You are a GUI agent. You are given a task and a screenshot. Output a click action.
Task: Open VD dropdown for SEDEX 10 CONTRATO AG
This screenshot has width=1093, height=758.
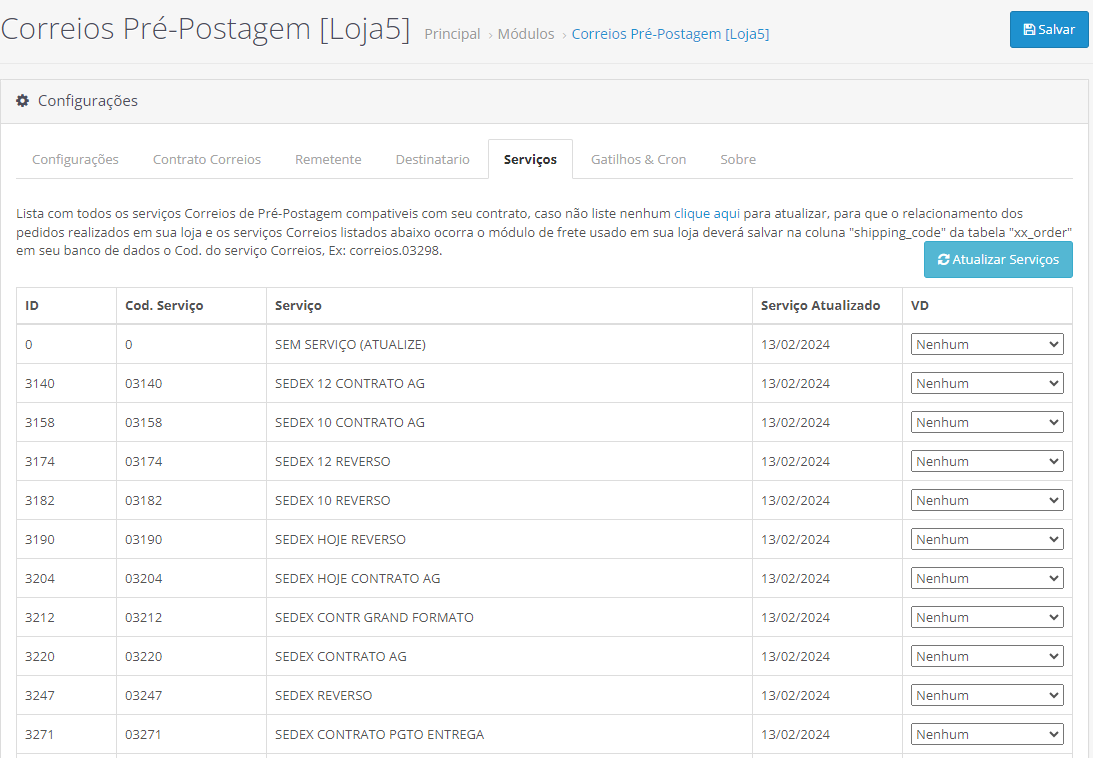987,422
